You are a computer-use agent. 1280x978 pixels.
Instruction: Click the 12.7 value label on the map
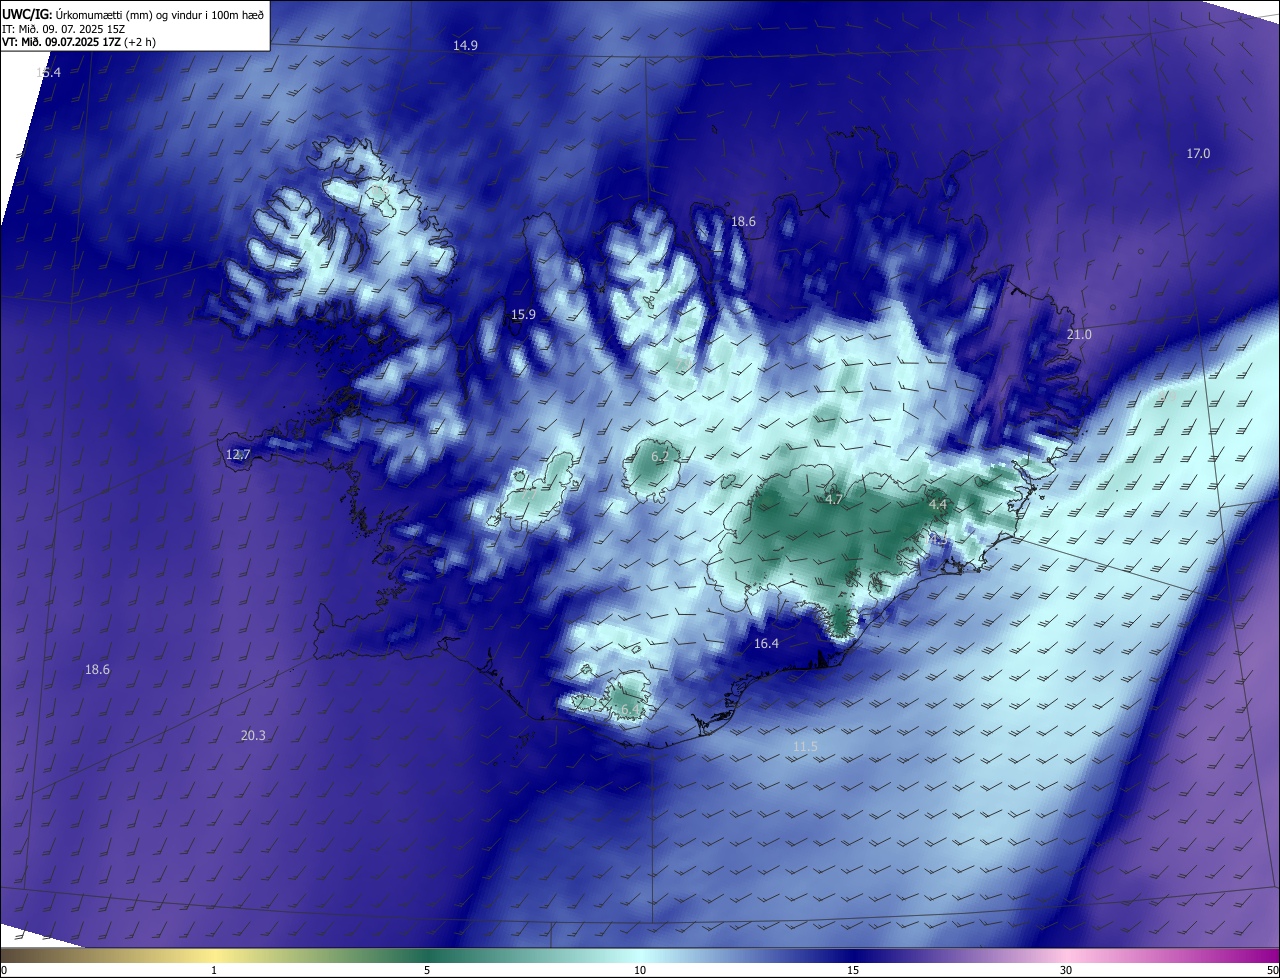pos(238,455)
